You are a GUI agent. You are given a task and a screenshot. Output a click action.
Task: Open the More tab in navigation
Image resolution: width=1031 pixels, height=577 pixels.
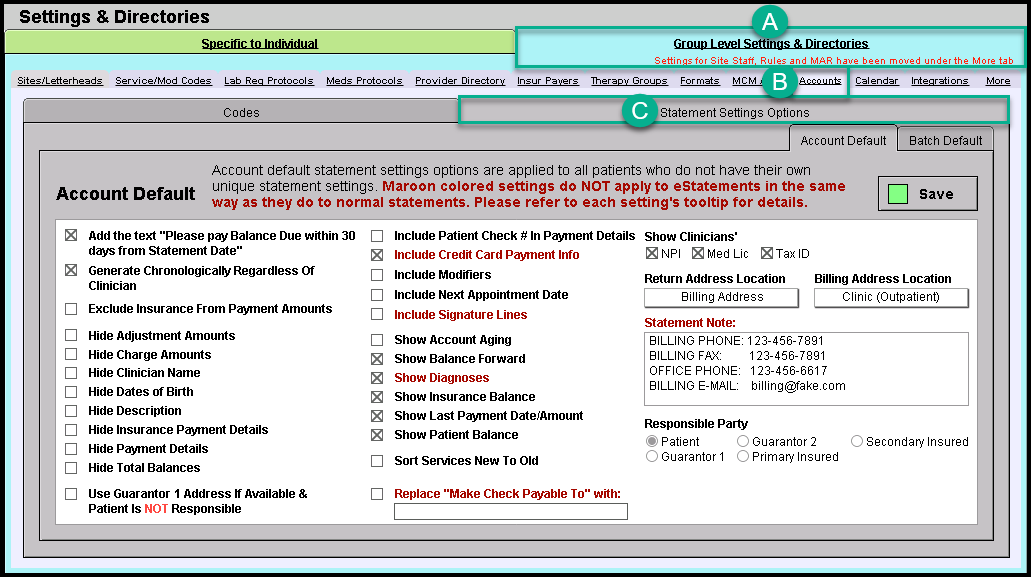point(997,81)
